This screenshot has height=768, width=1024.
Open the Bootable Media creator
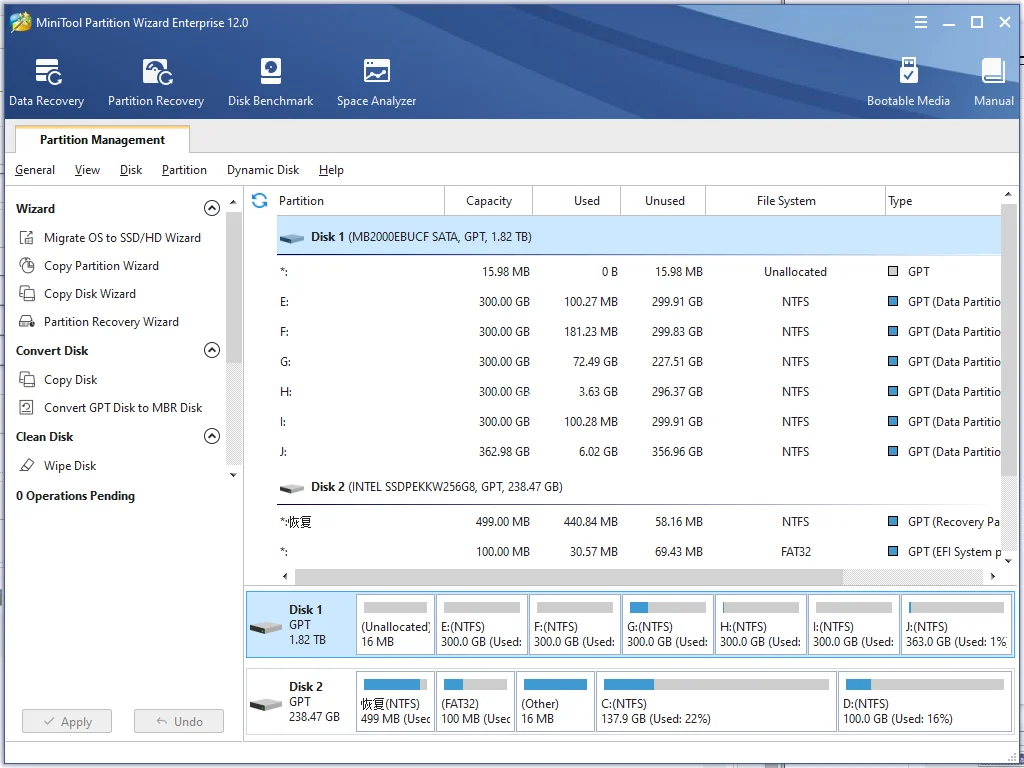pos(908,80)
